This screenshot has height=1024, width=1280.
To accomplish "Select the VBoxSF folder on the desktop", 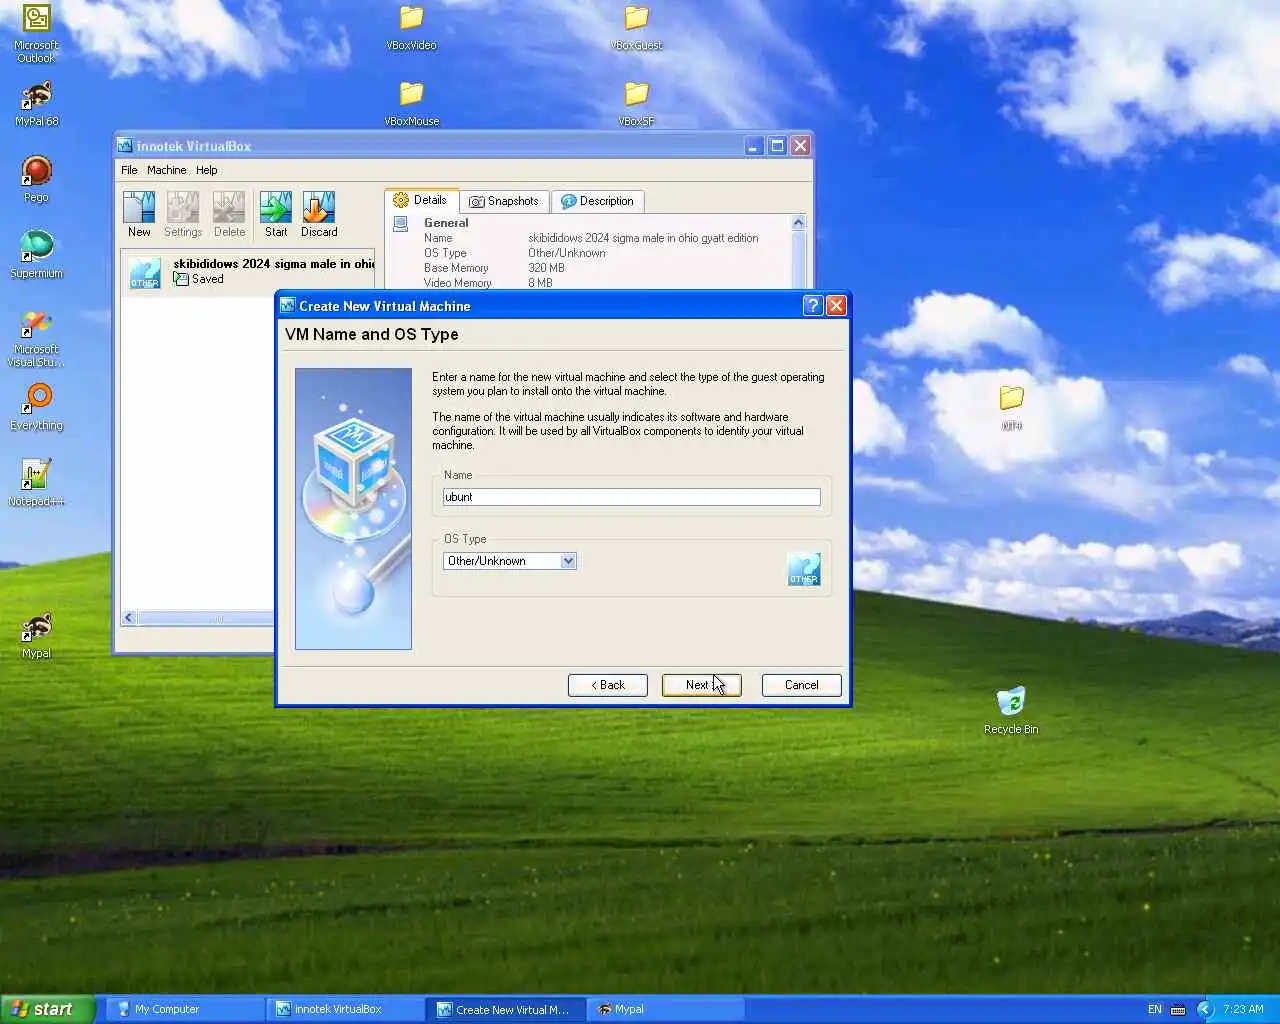I will click(636, 104).
